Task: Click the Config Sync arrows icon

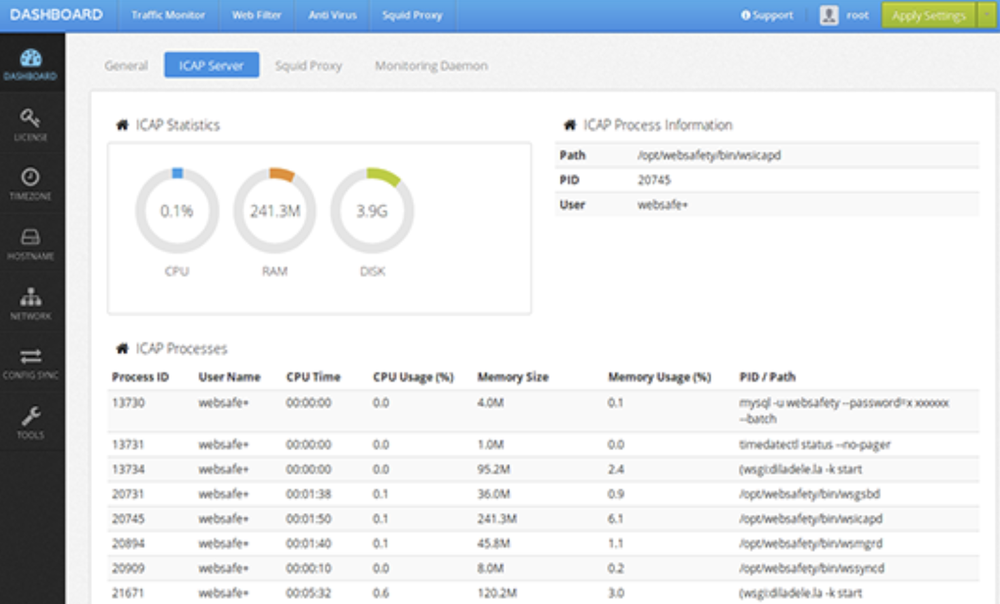Action: point(31,356)
